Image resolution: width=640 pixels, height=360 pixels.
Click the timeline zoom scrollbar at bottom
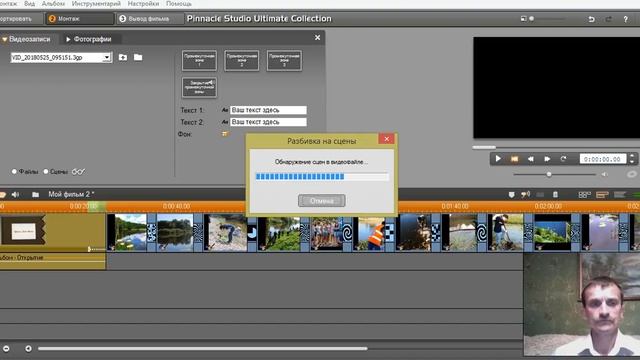coord(203,349)
